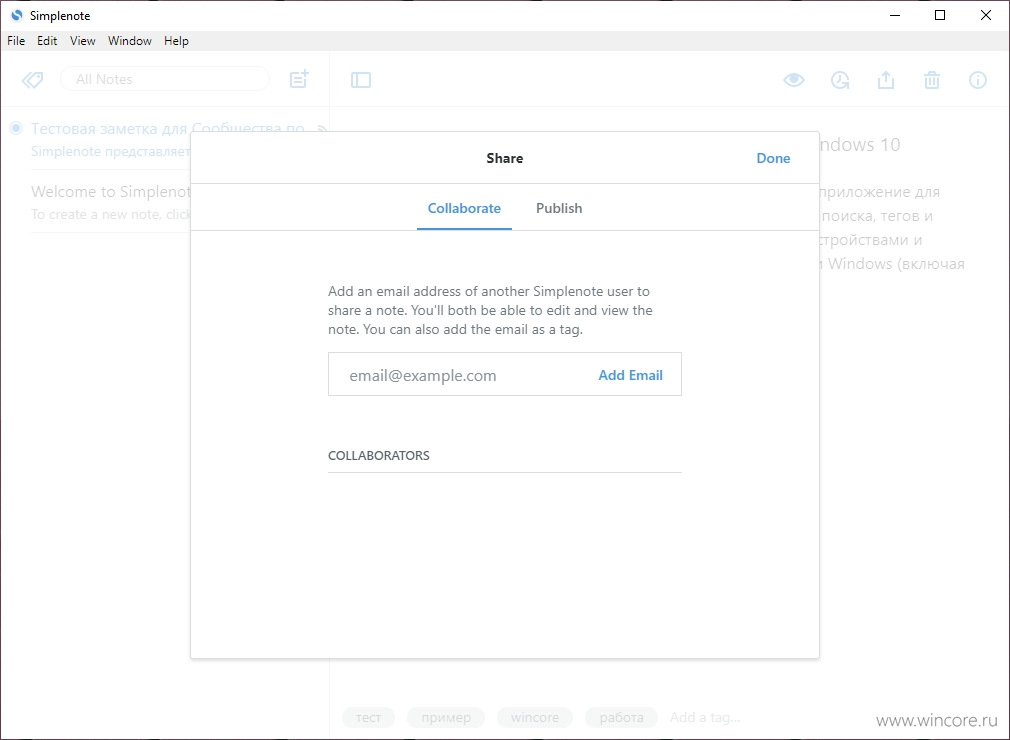Screen dimensions: 1010x740
Task: Toggle markdown preview eye icon
Action: click(x=794, y=80)
